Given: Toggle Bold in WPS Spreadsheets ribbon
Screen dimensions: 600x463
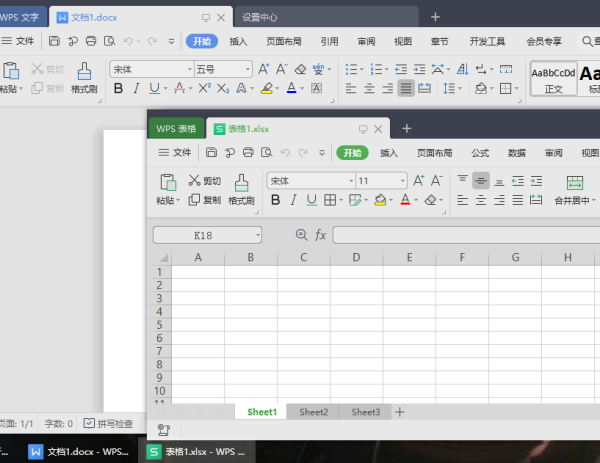Looking at the screenshot, I should click(x=275, y=200).
